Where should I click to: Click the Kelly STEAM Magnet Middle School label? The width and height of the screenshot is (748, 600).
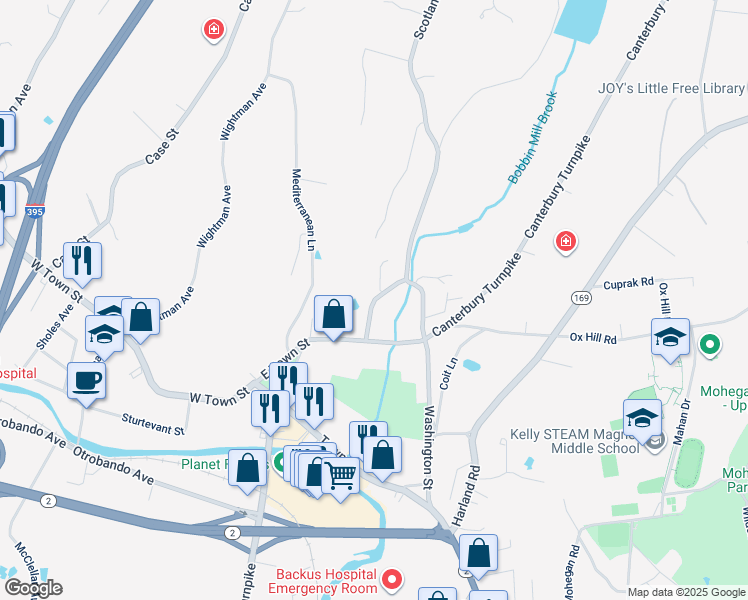coord(575,442)
